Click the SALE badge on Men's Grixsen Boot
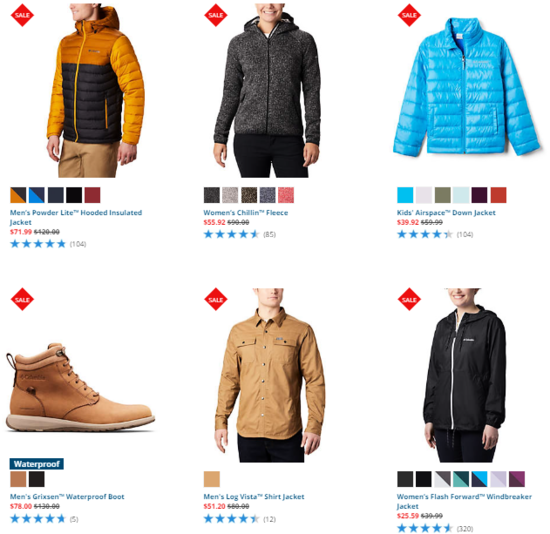 pyautogui.click(x=22, y=299)
